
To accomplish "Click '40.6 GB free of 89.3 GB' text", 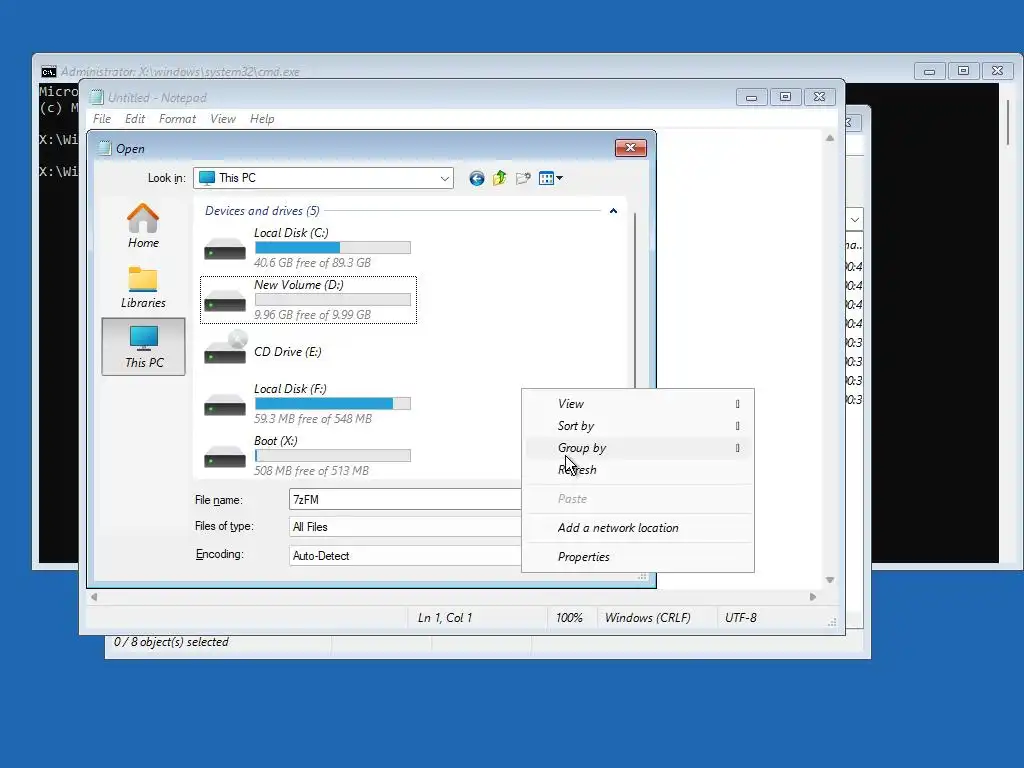I will click(x=312, y=263).
